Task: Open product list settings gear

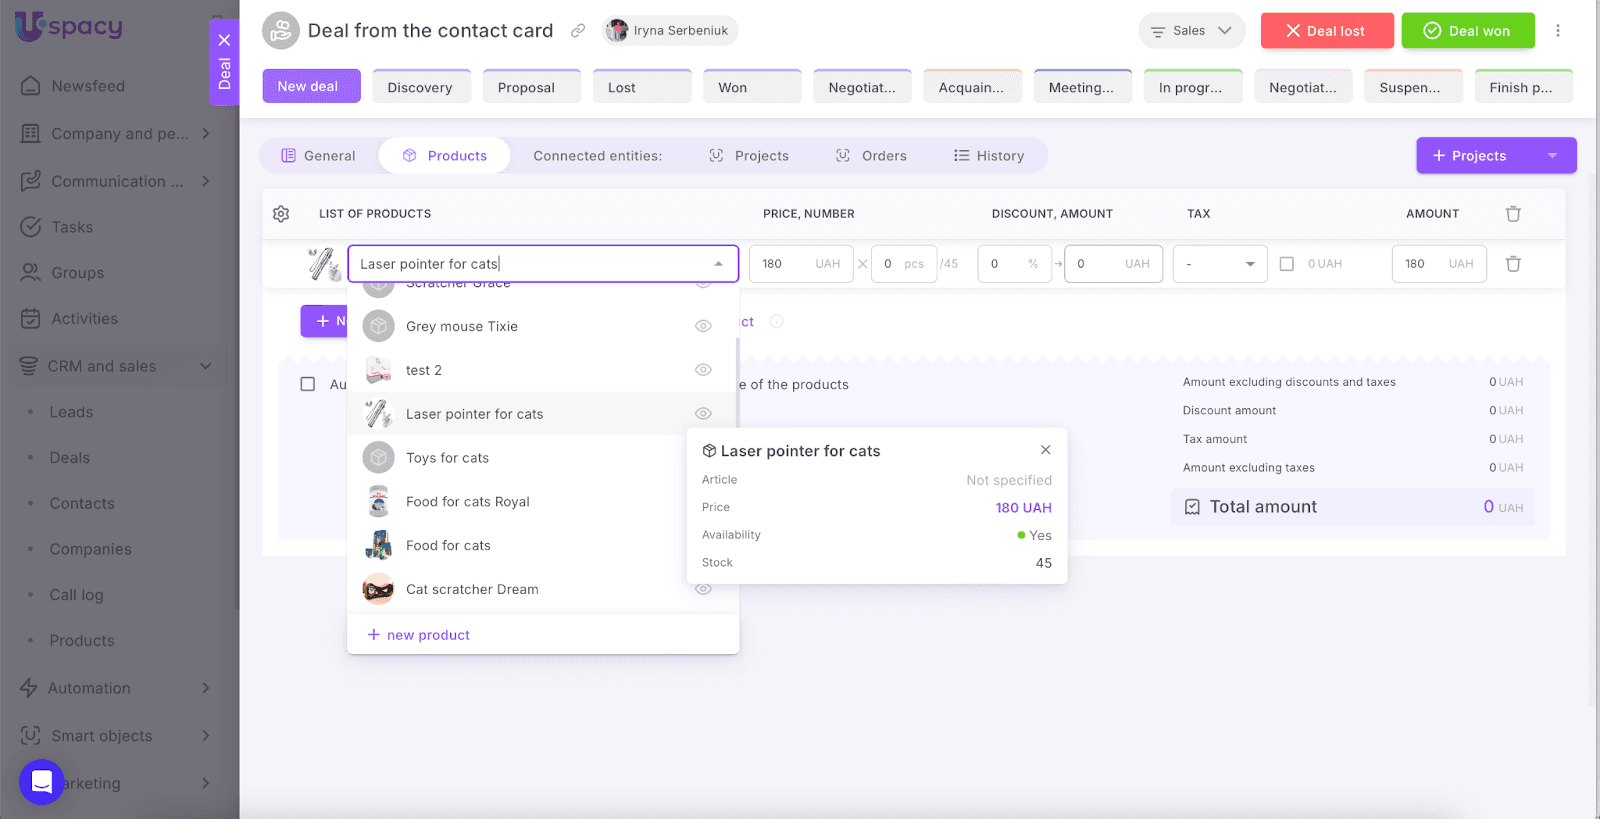Action: pyautogui.click(x=281, y=214)
